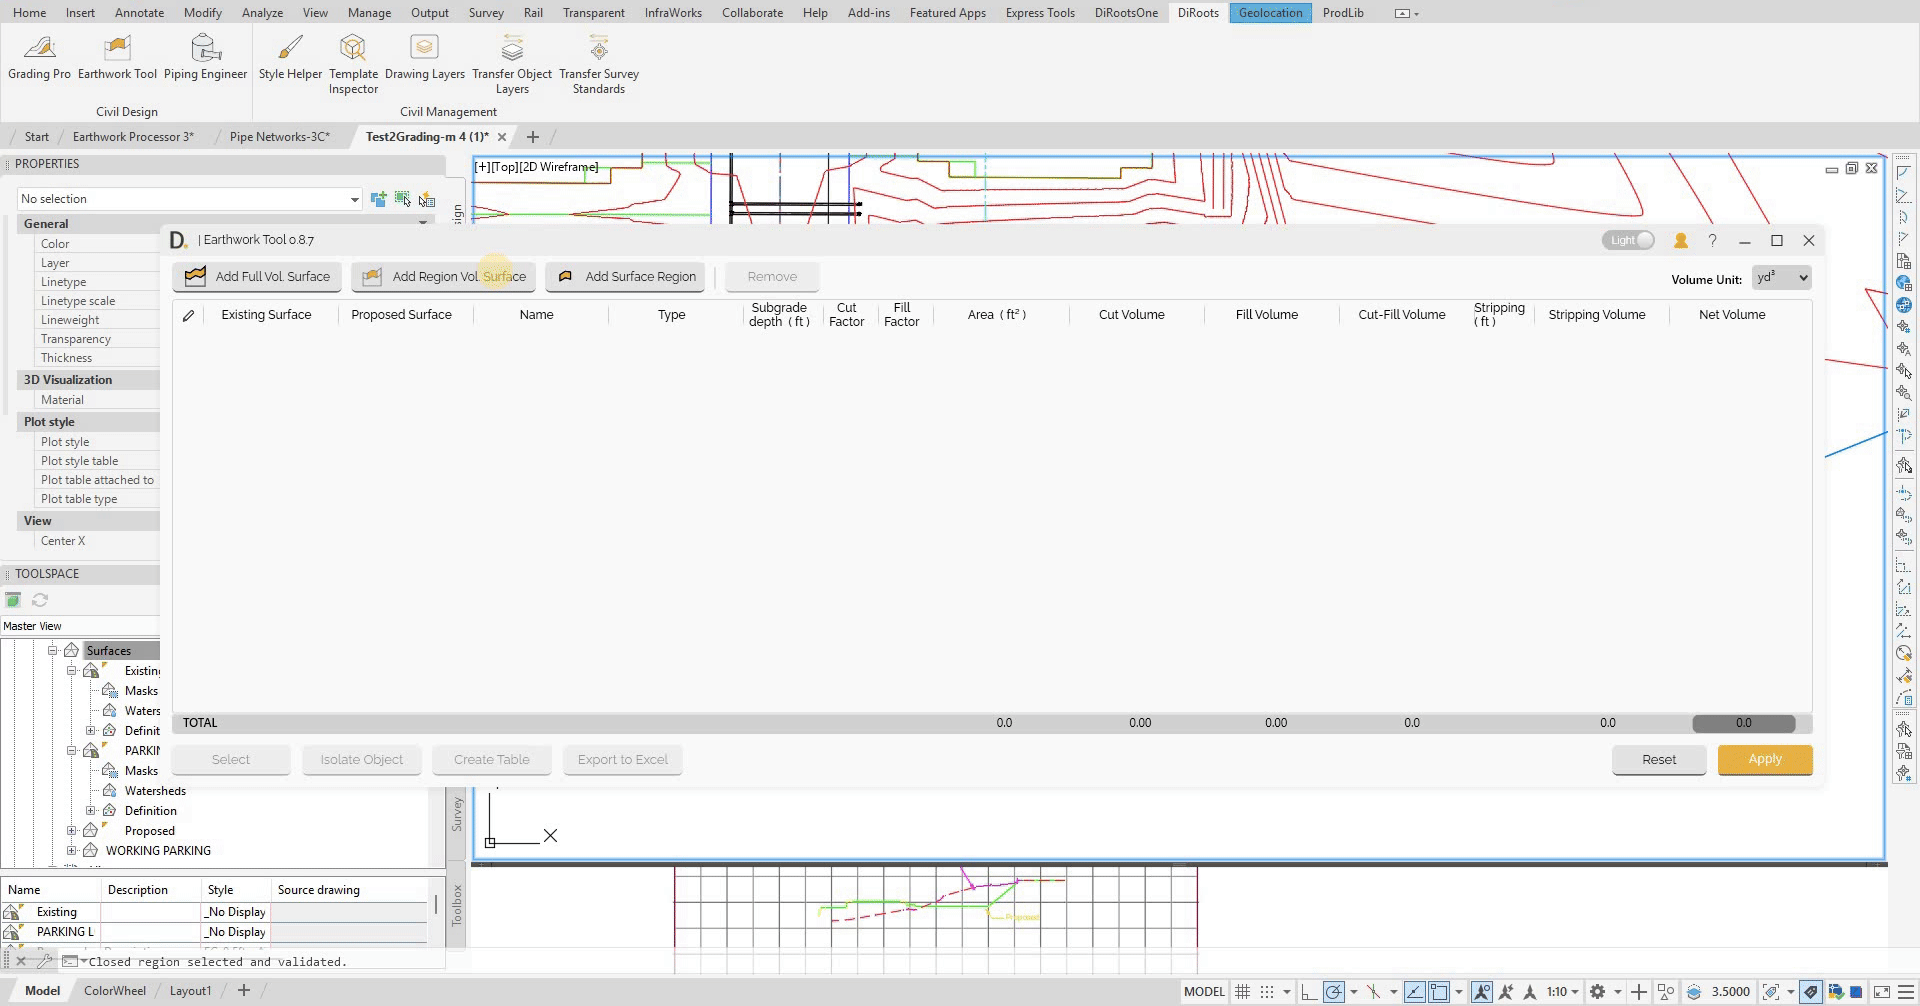Open the Volume Unit yd³ dropdown
This screenshot has width=1920, height=1006.
(1781, 278)
